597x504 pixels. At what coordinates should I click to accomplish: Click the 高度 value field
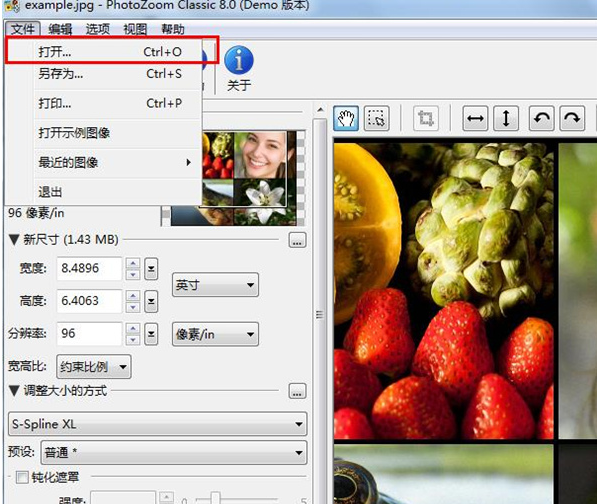click(89, 301)
